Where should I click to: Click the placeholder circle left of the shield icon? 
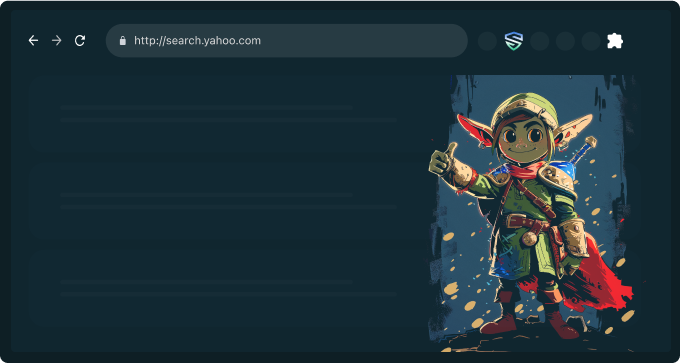(x=487, y=41)
